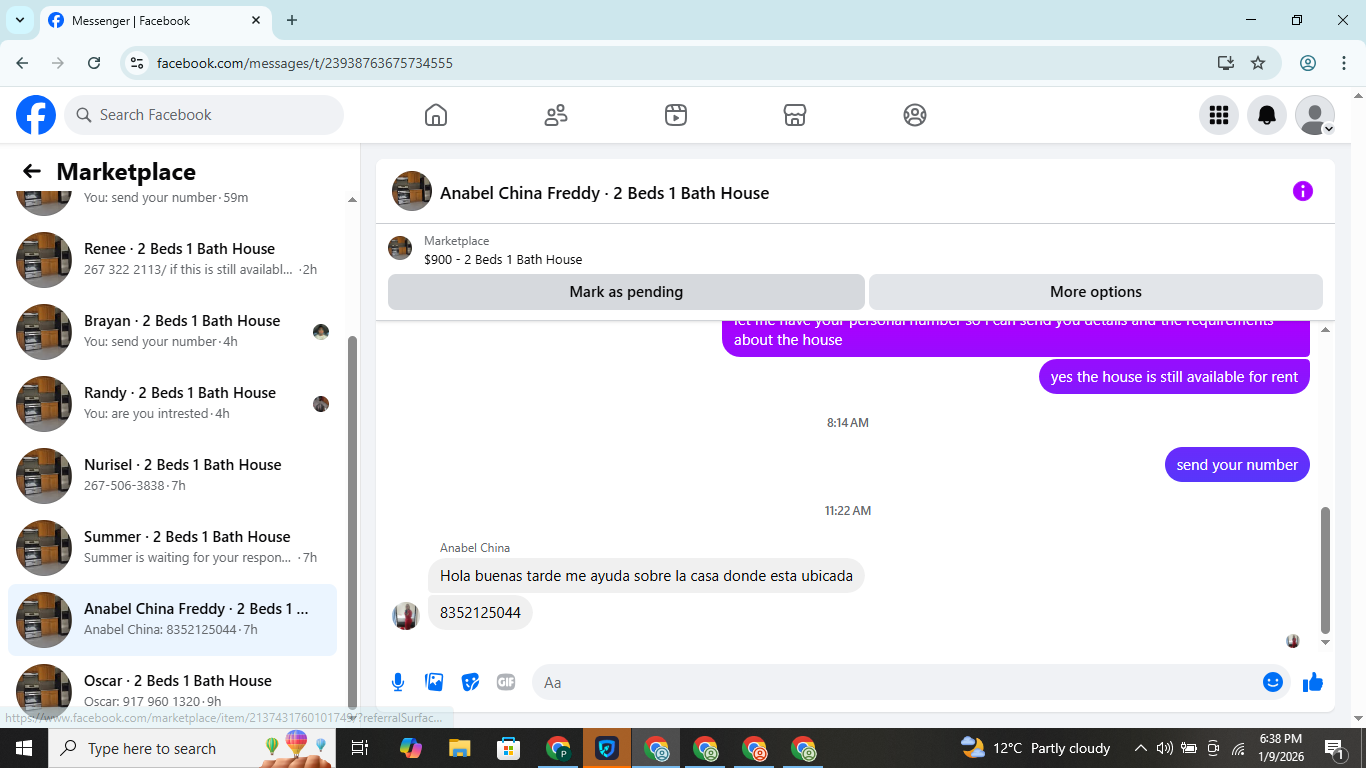Click Anabel China's sender avatar beside messages

[405, 616]
